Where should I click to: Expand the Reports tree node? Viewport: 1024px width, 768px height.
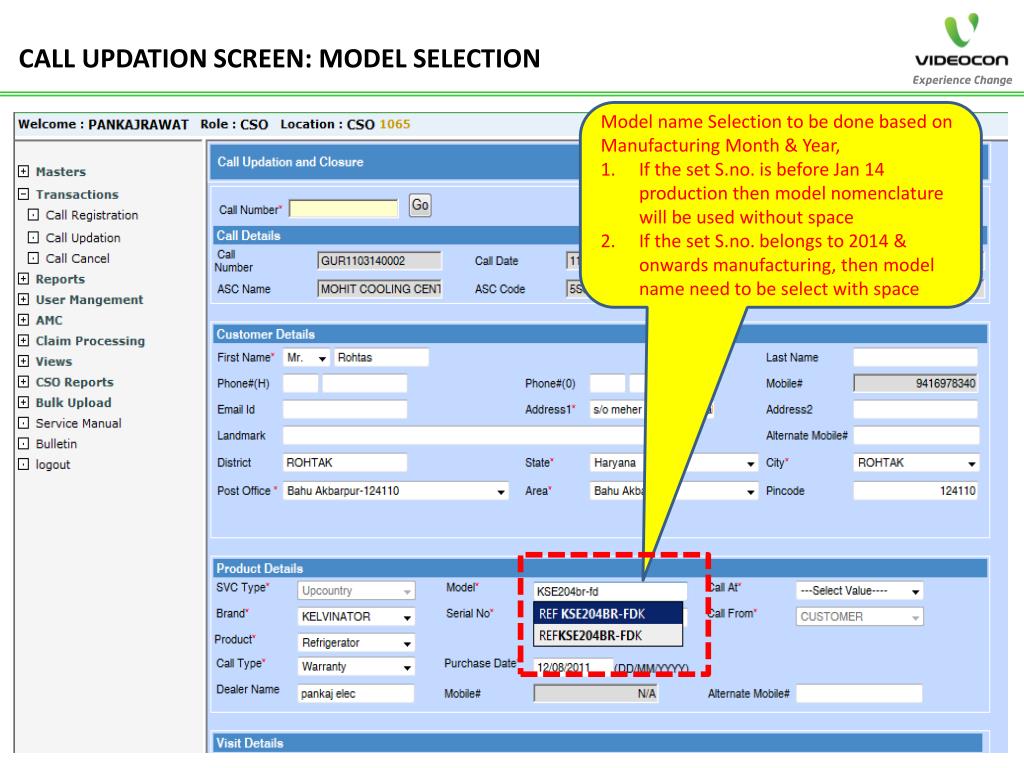click(x=24, y=279)
